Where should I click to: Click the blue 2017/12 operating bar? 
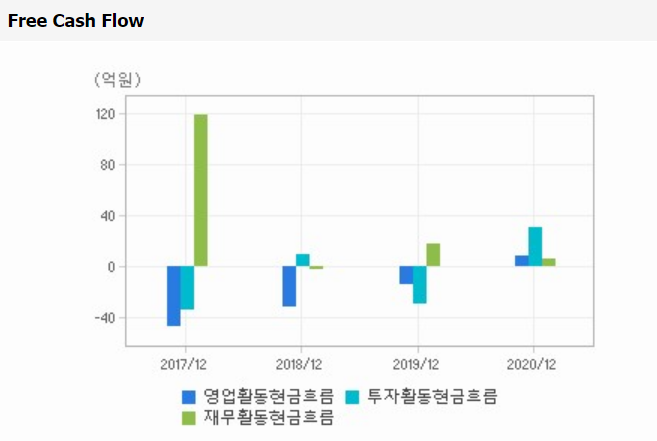174,296
